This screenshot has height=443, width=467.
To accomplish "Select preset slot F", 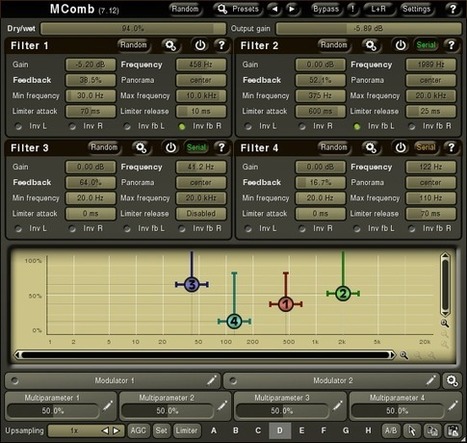I will (324, 431).
